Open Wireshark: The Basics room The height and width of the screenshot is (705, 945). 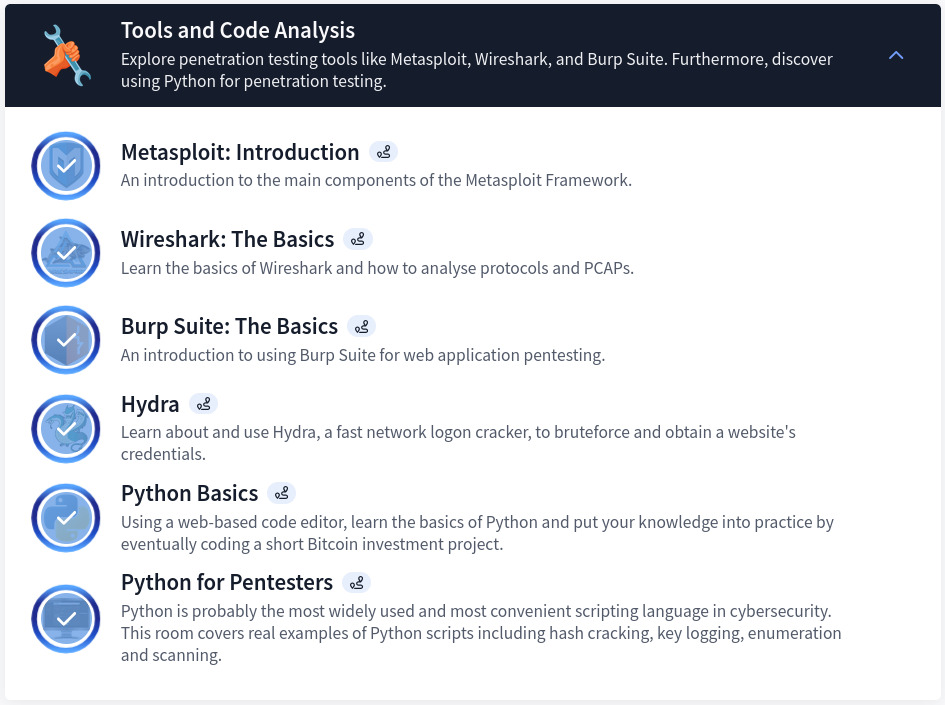pos(227,239)
